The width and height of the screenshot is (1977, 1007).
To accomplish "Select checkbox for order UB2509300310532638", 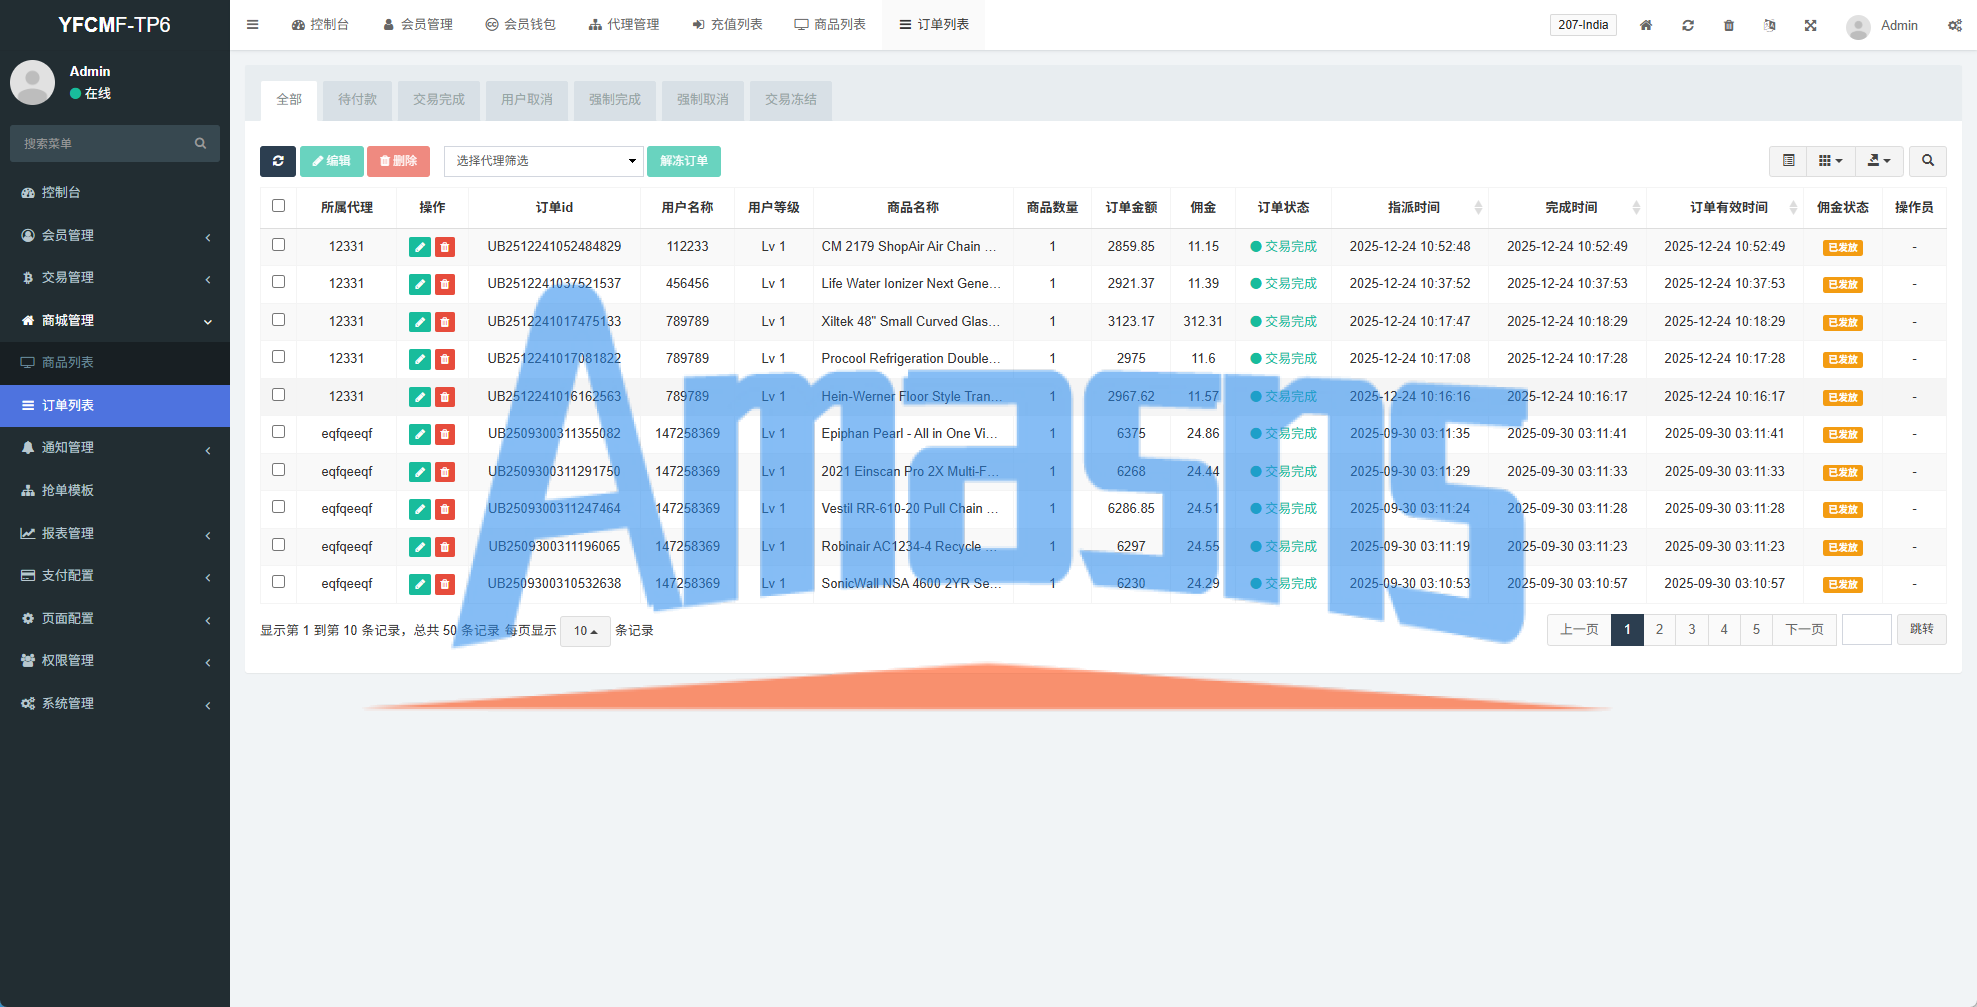I will point(279,582).
